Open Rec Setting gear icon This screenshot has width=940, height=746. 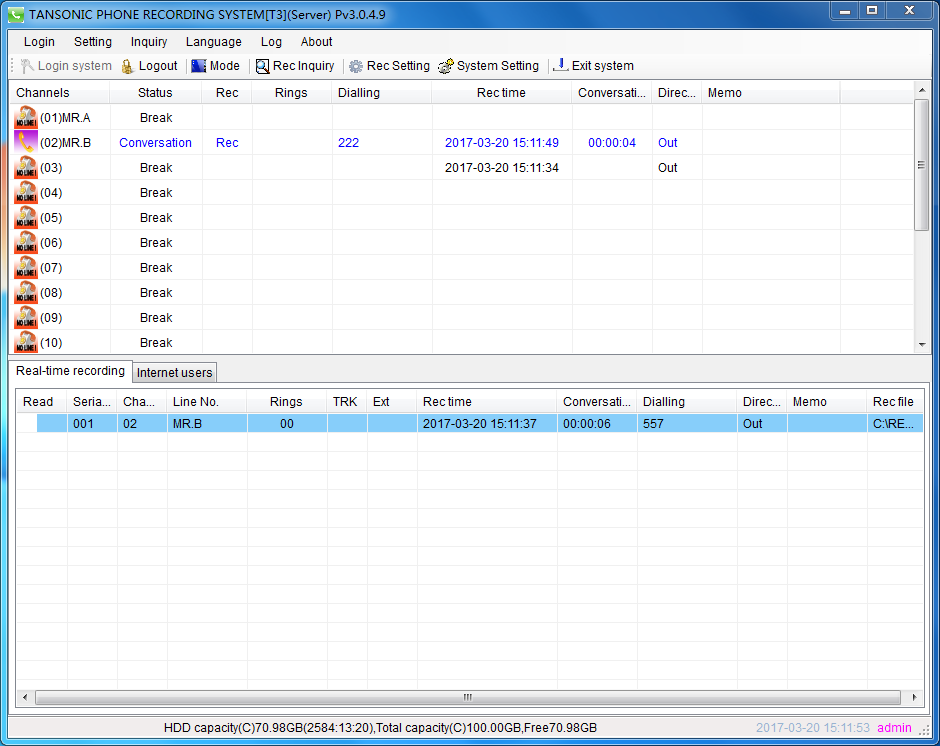pos(356,66)
